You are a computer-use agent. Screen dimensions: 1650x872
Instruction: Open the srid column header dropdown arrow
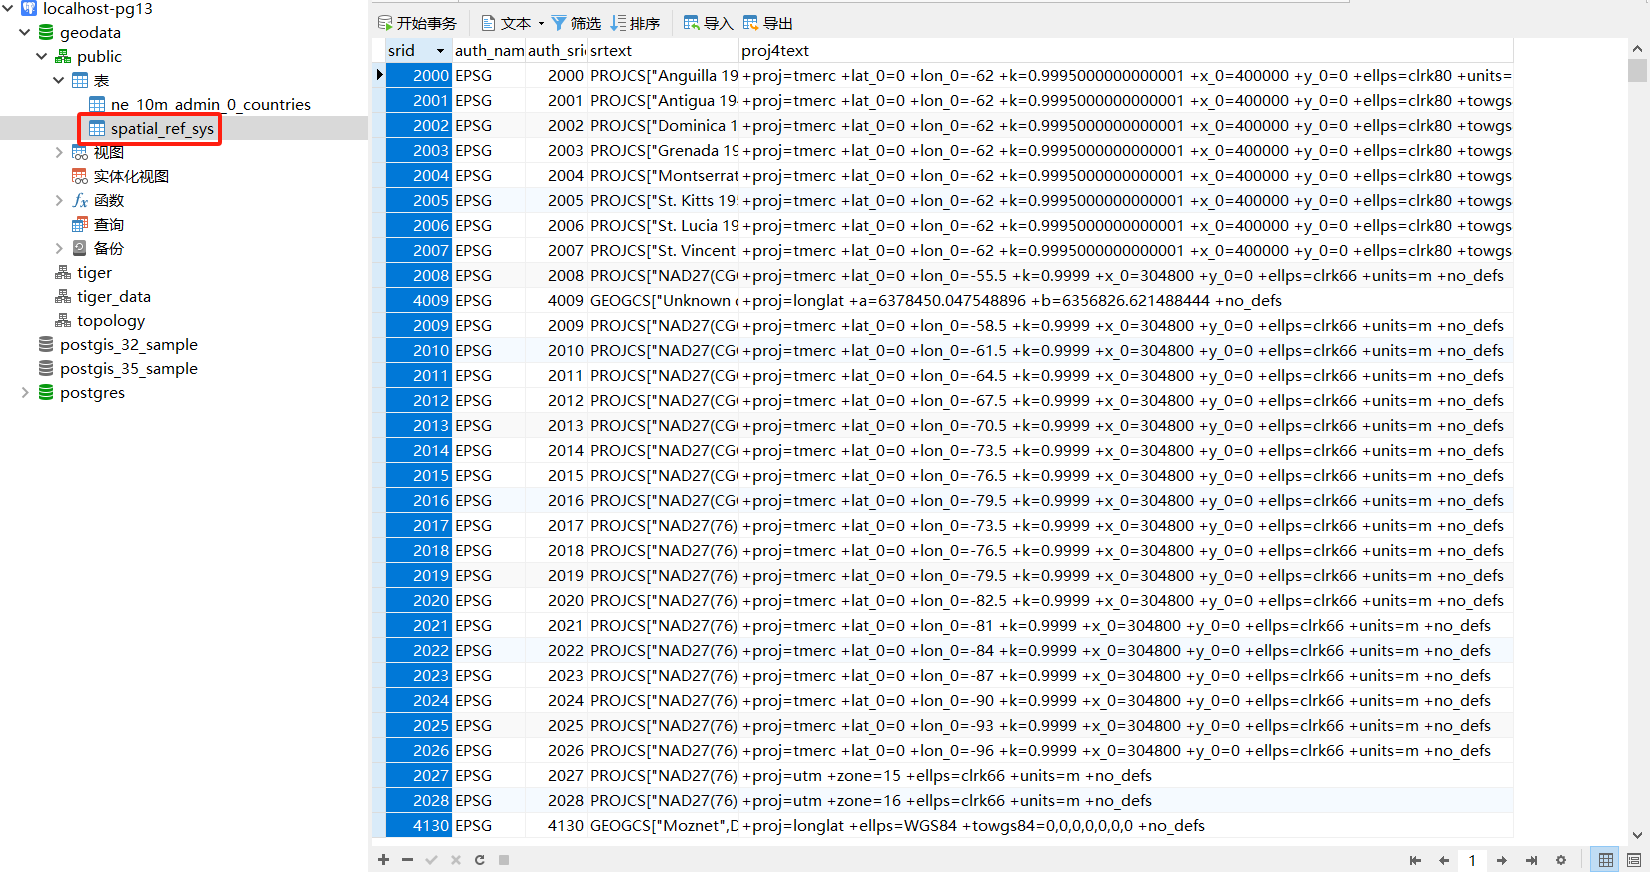pos(440,51)
